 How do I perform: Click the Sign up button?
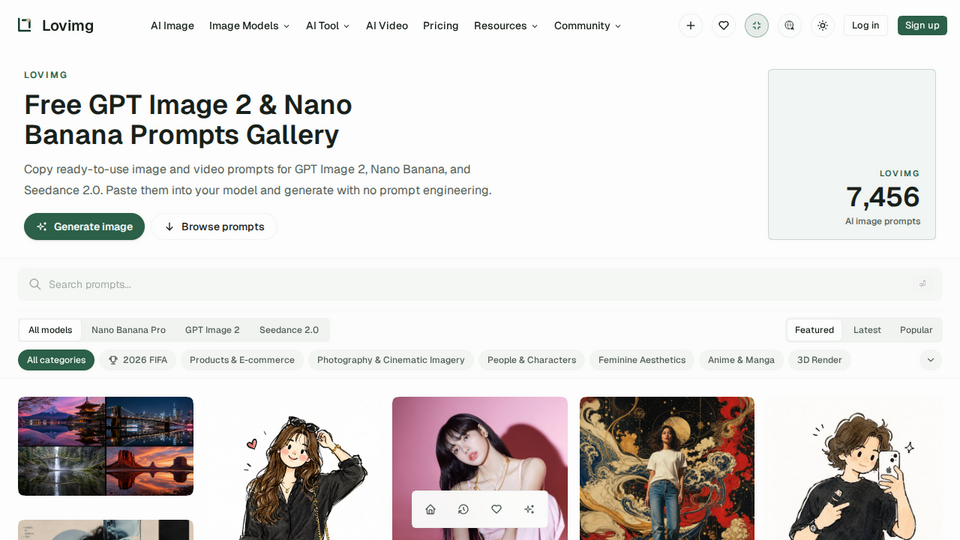[x=922, y=26]
